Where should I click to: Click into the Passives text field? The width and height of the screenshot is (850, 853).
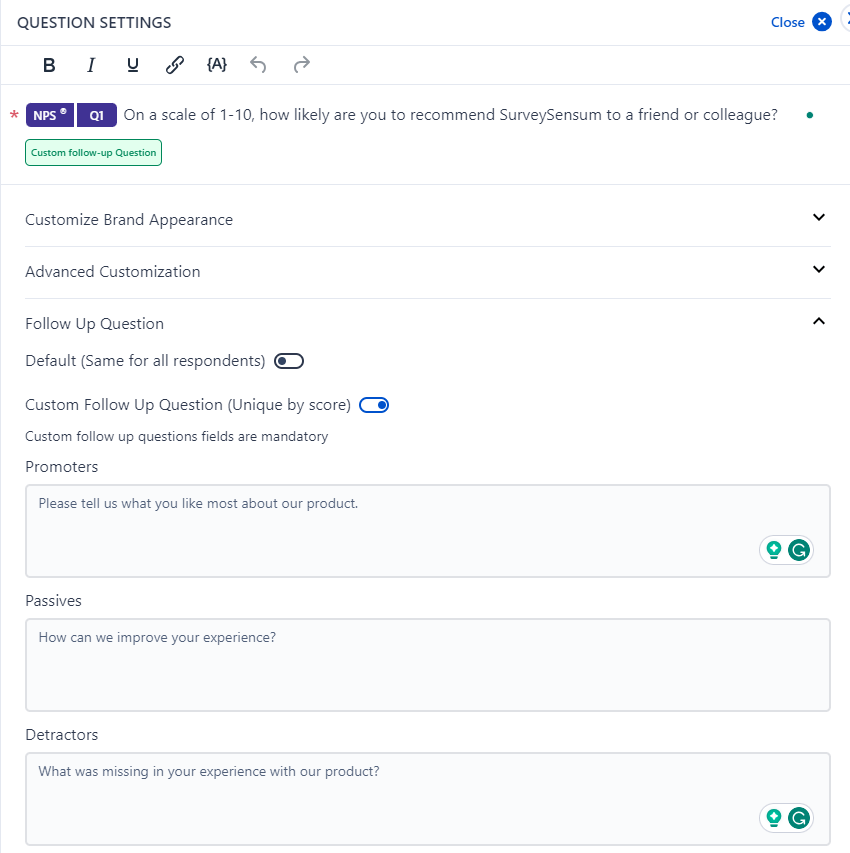click(x=428, y=665)
